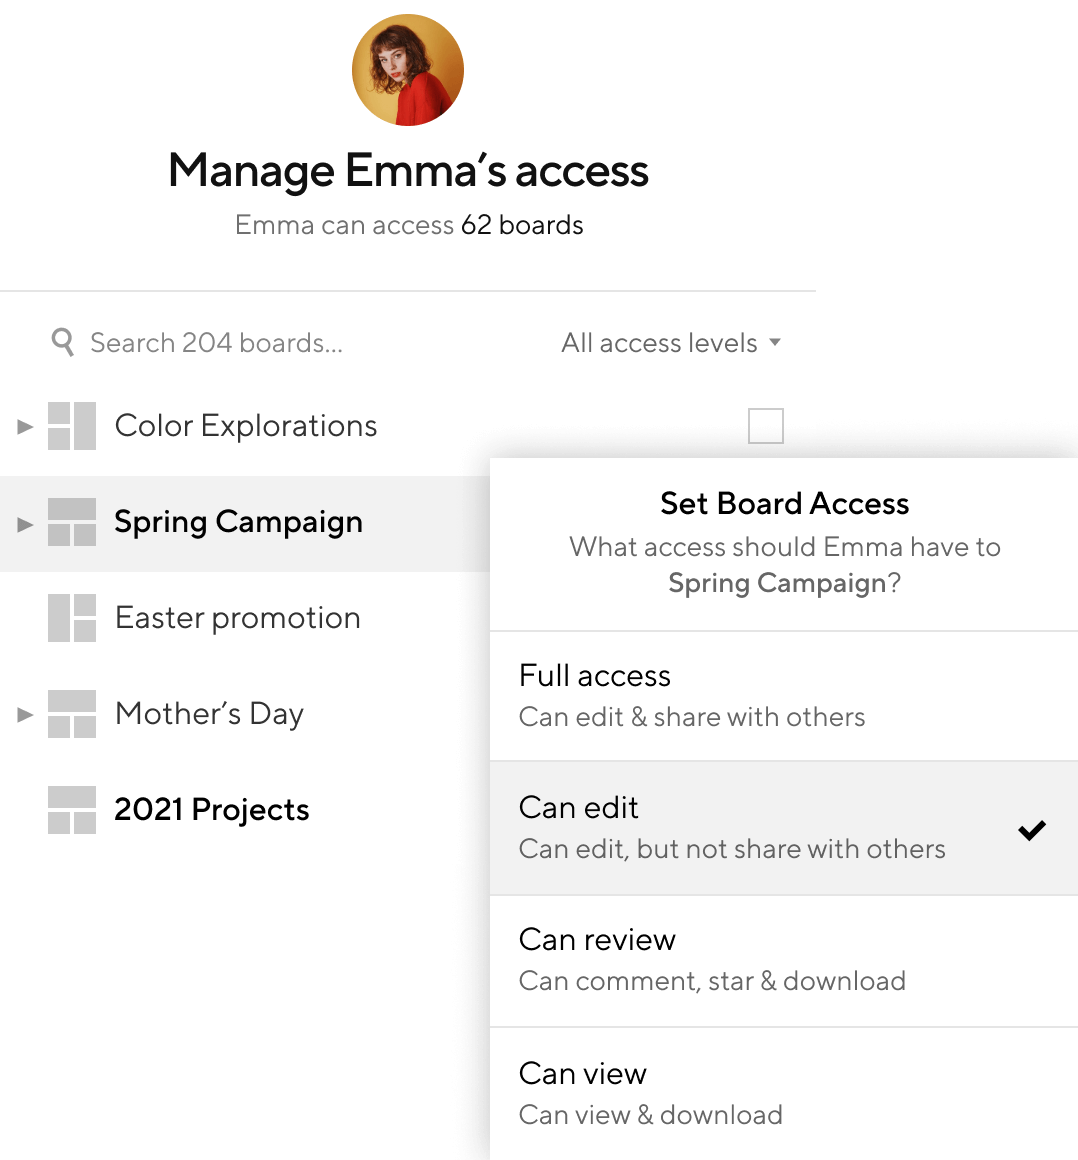Choose the Can view access option
Screen dimensions: 1078x1160
[784, 1093]
